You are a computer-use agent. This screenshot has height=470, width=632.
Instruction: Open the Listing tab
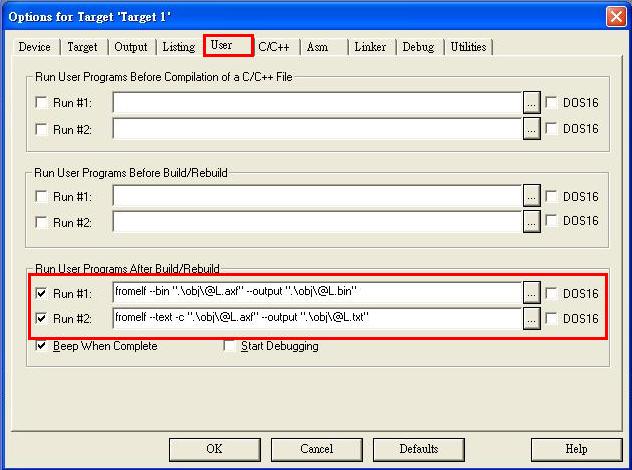(179, 47)
